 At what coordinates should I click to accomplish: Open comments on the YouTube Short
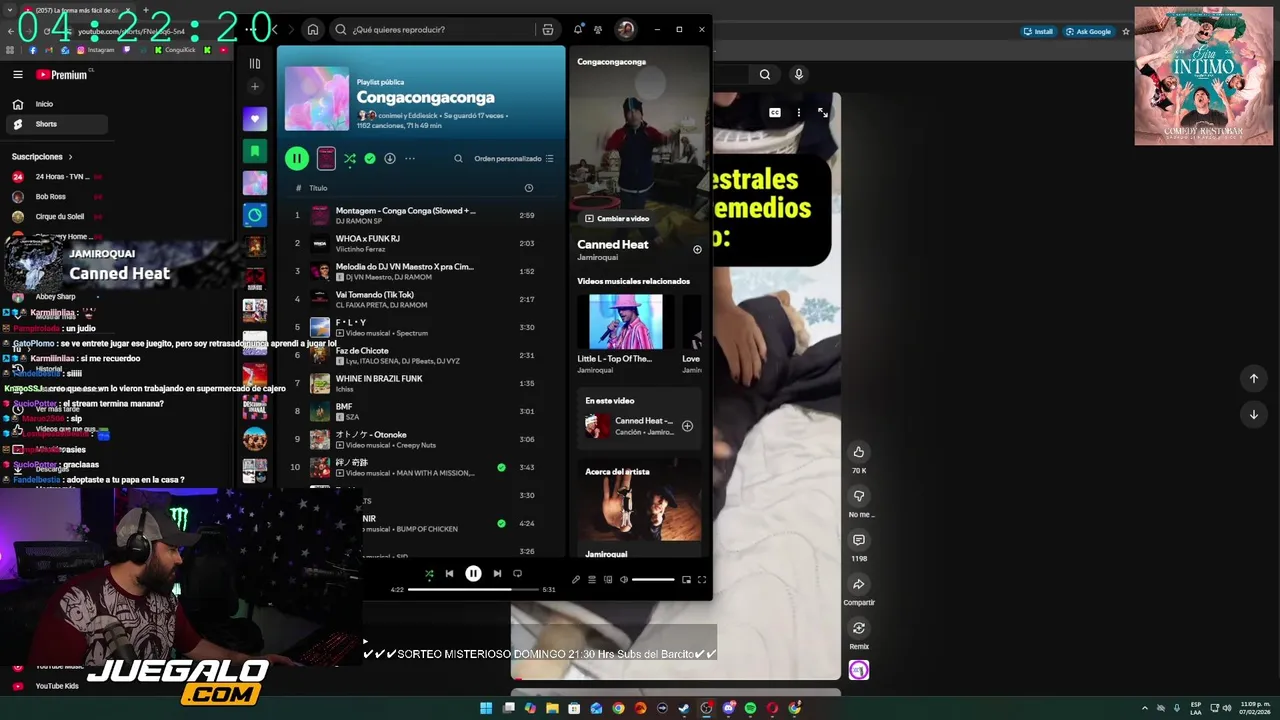(858, 540)
